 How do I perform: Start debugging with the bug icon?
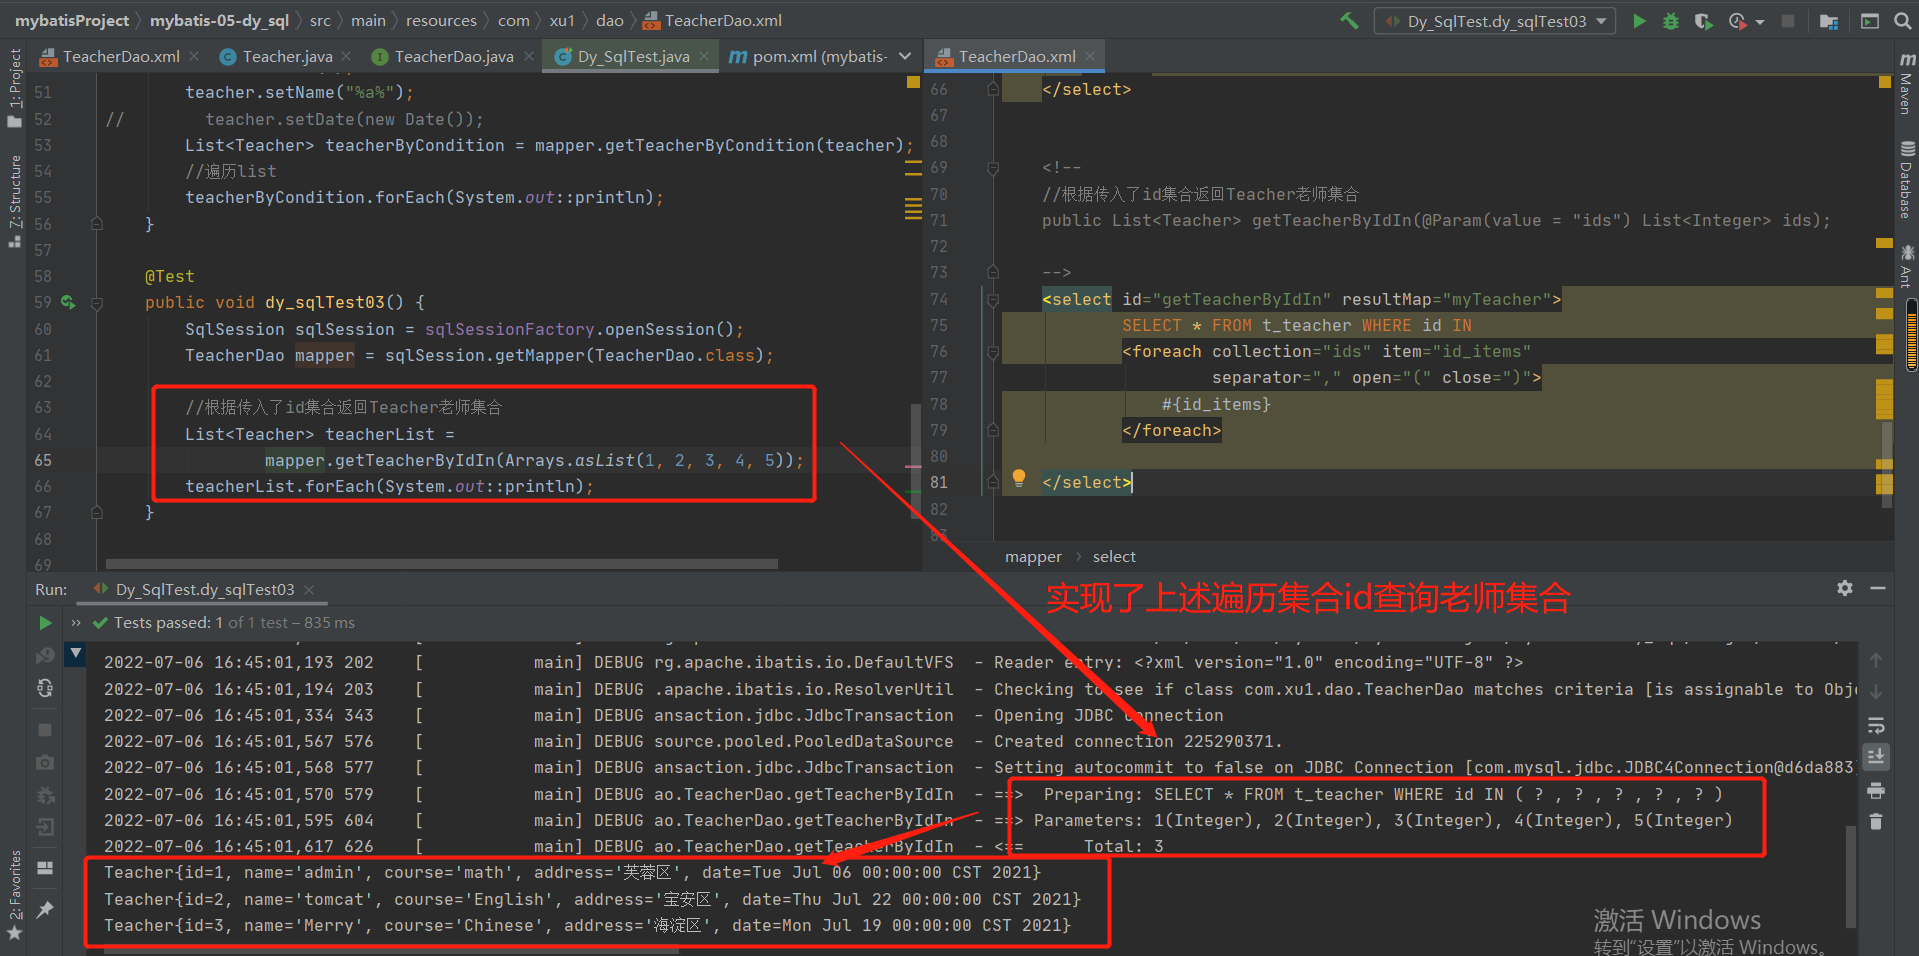tap(1671, 20)
